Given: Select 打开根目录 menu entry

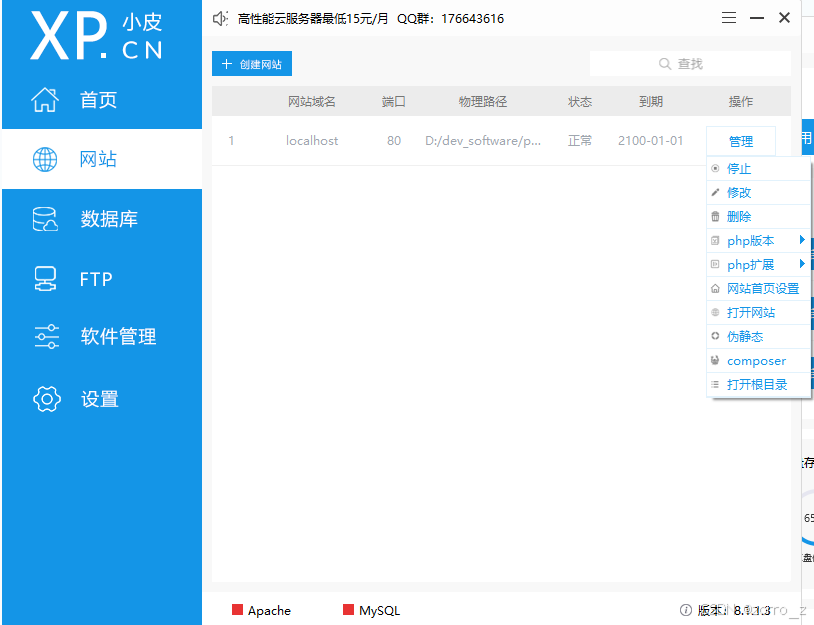Looking at the screenshot, I should coord(758,385).
